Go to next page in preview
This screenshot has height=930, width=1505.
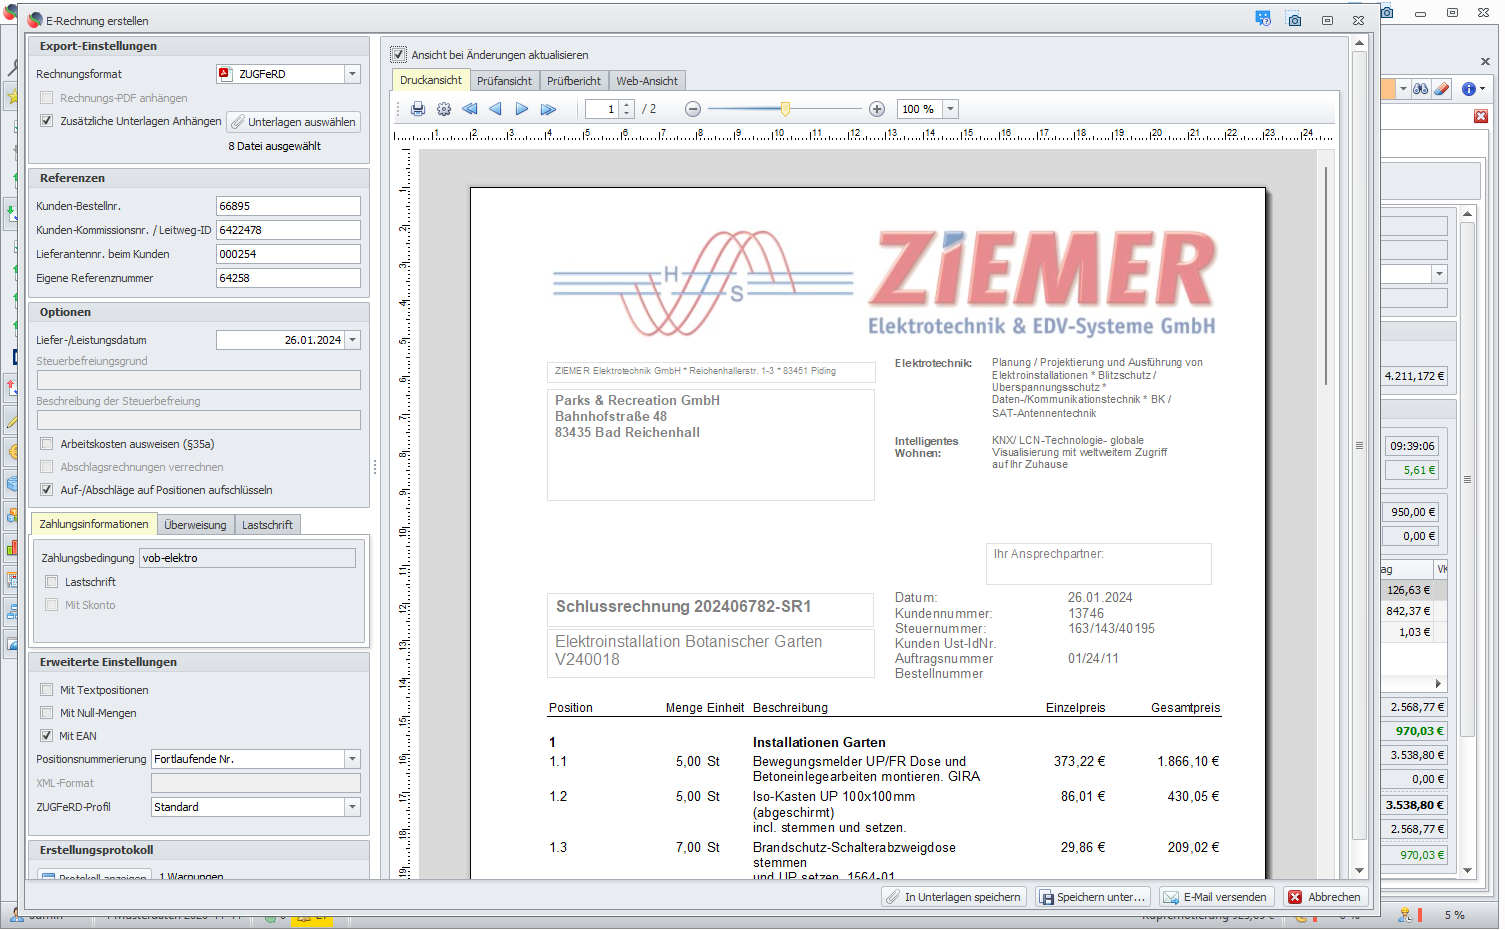(x=521, y=109)
